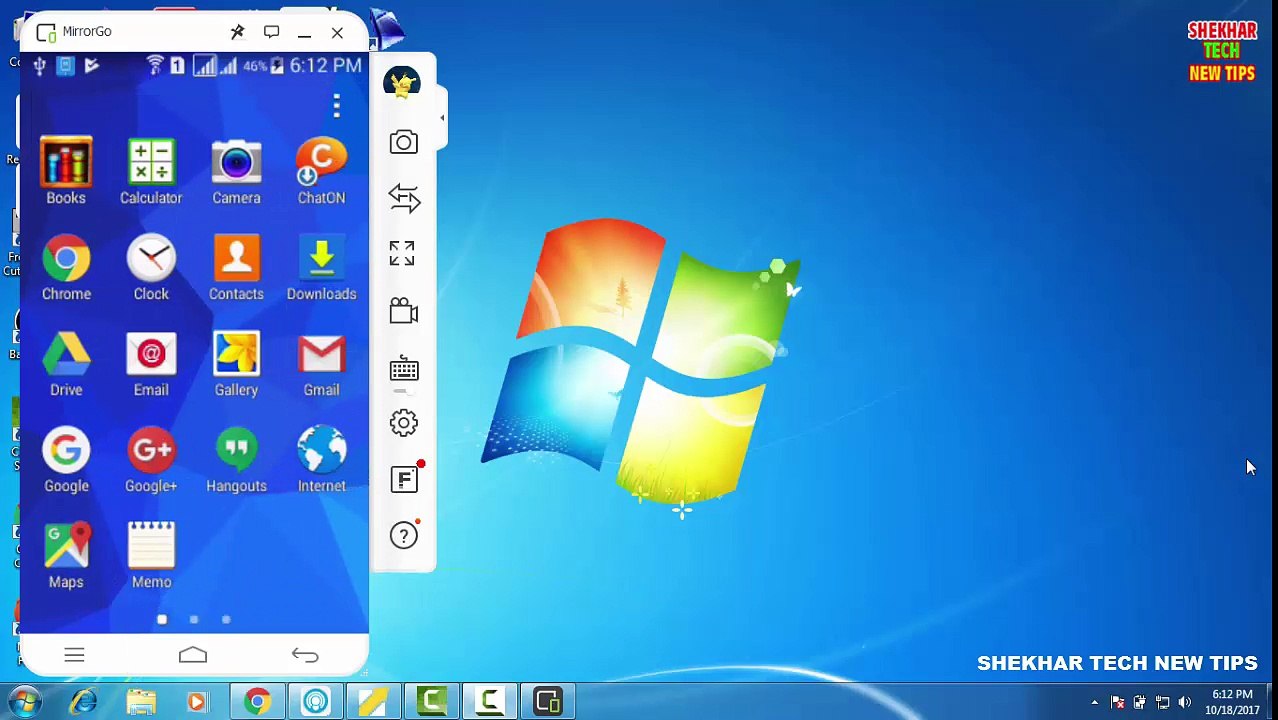Open the feedback chat icon in title bar
This screenshot has height=720, width=1278.
click(271, 32)
